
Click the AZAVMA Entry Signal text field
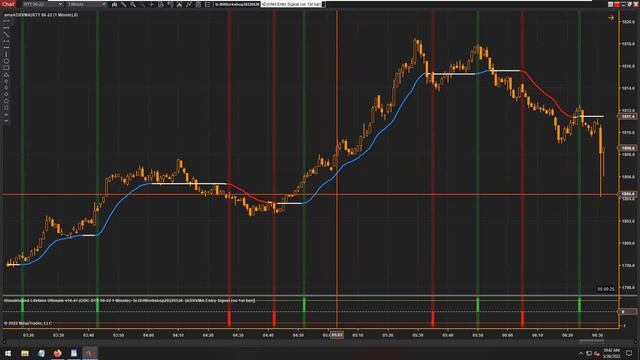click(291, 4)
